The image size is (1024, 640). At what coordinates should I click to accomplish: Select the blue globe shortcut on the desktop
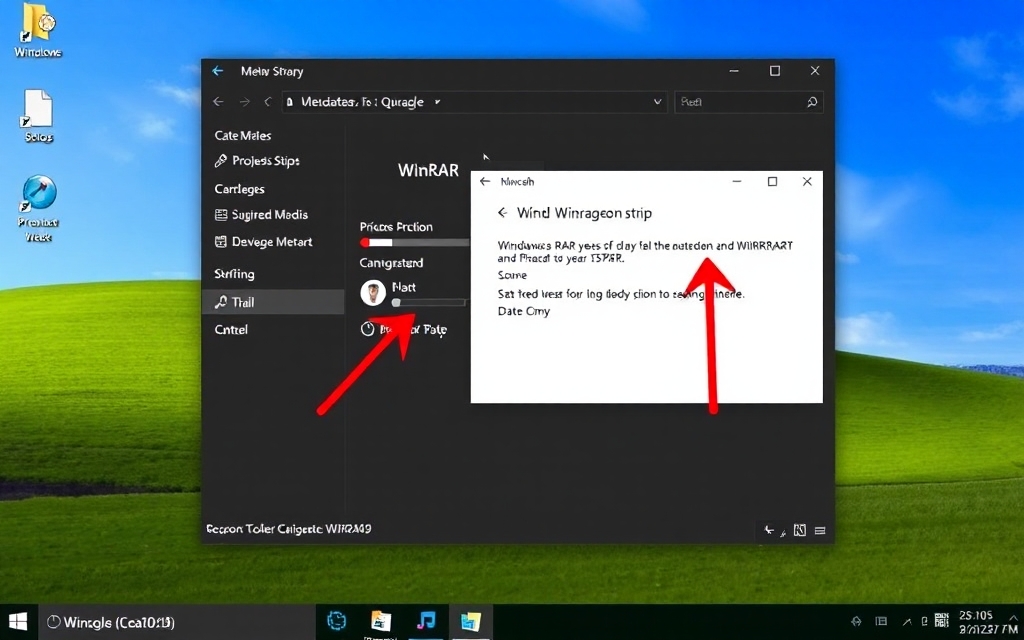coord(39,193)
